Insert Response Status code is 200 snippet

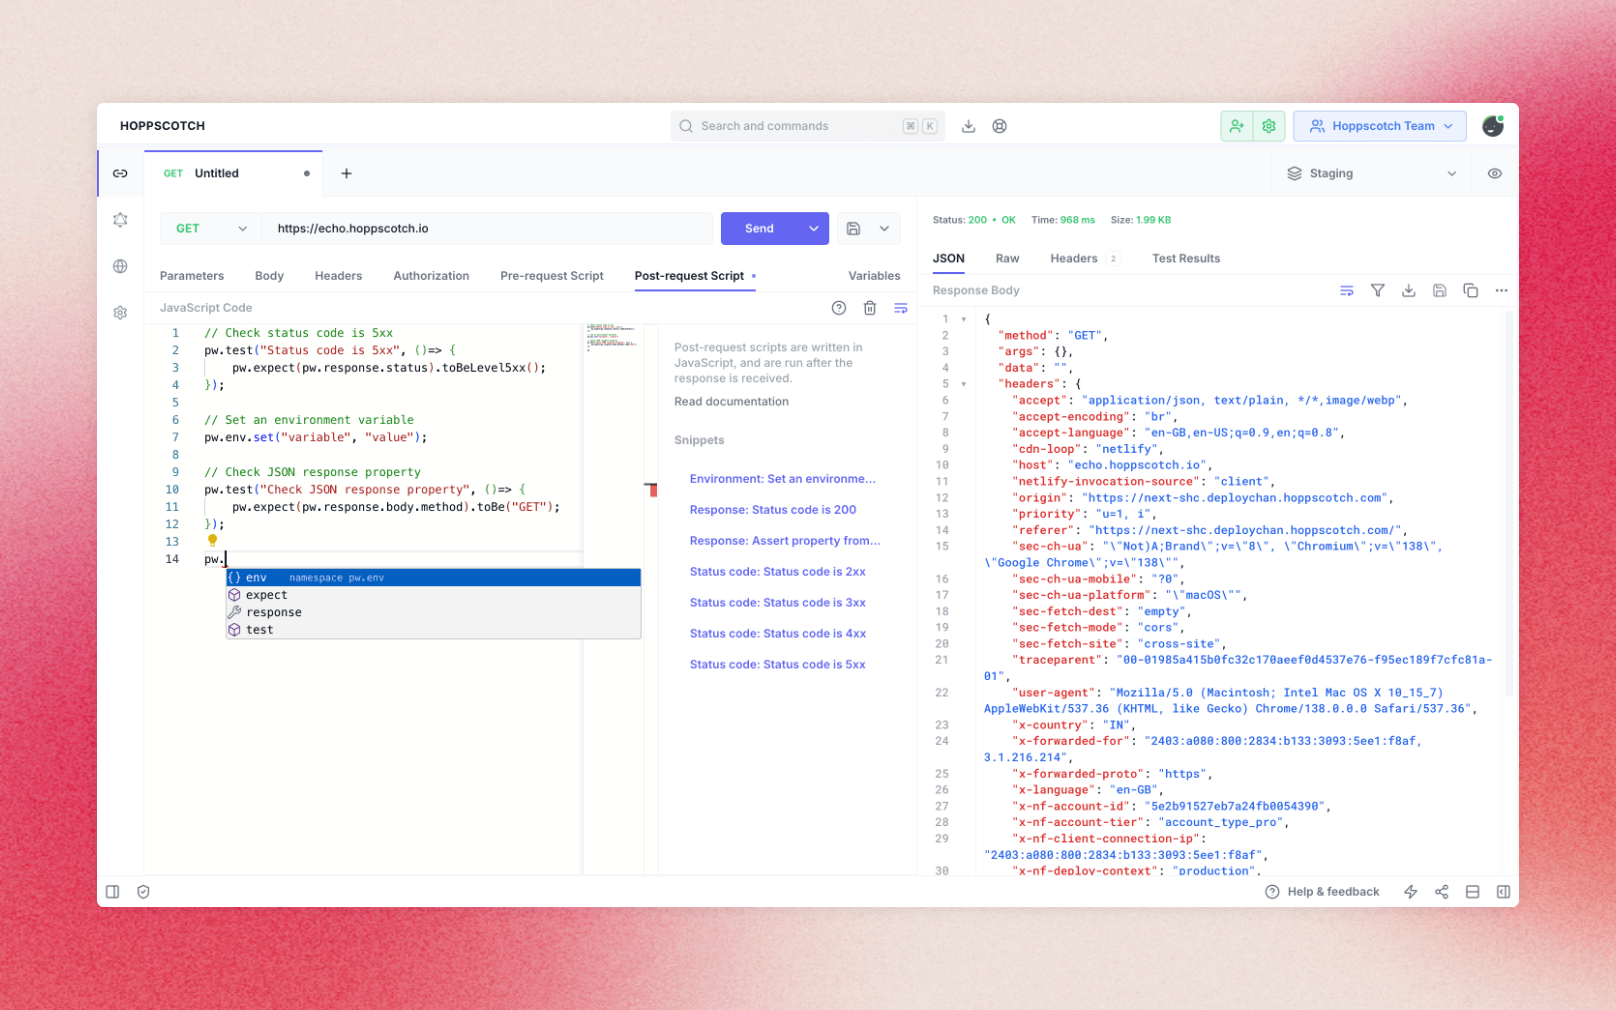773,510
